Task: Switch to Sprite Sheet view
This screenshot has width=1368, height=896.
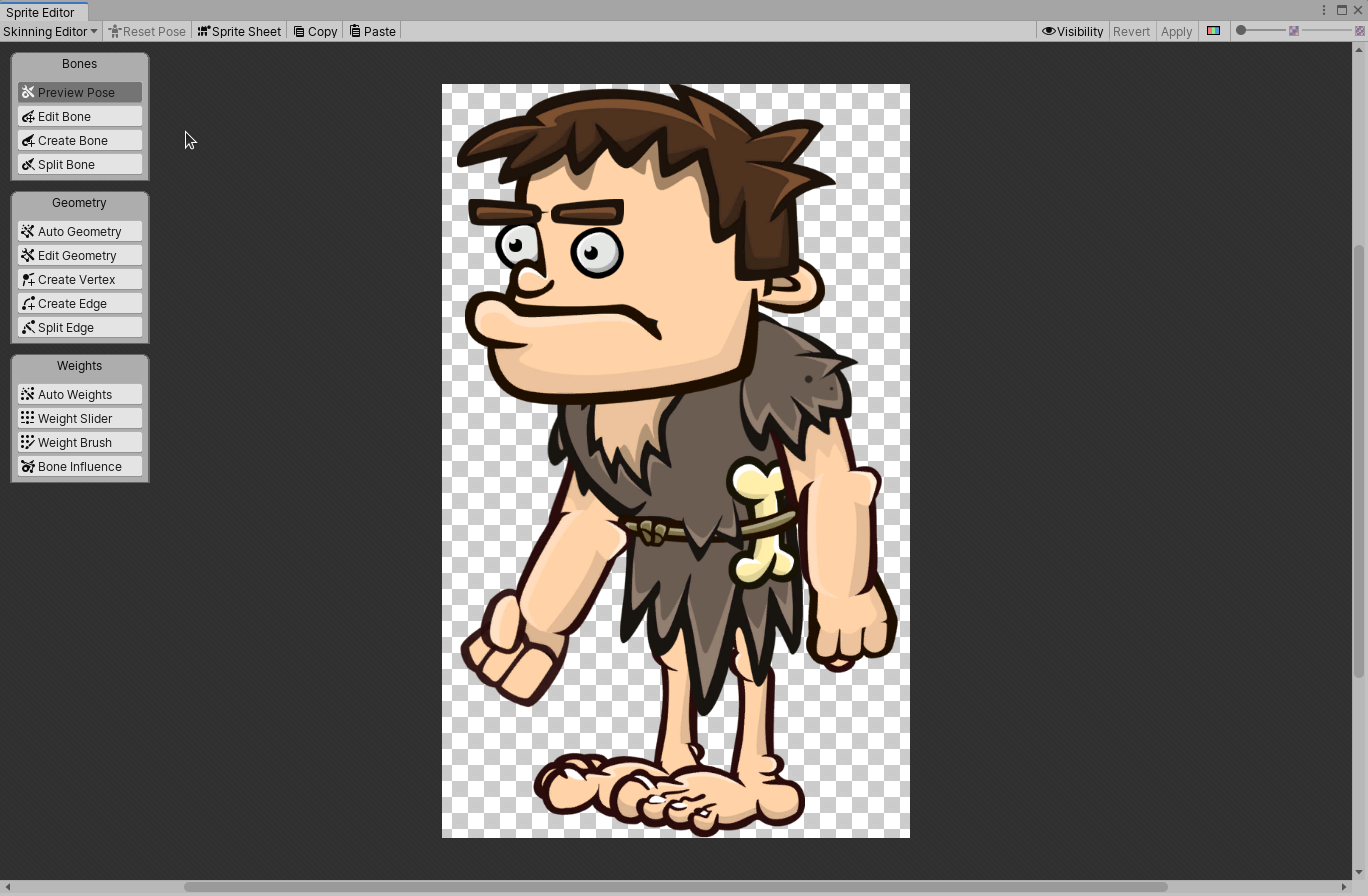Action: [239, 31]
